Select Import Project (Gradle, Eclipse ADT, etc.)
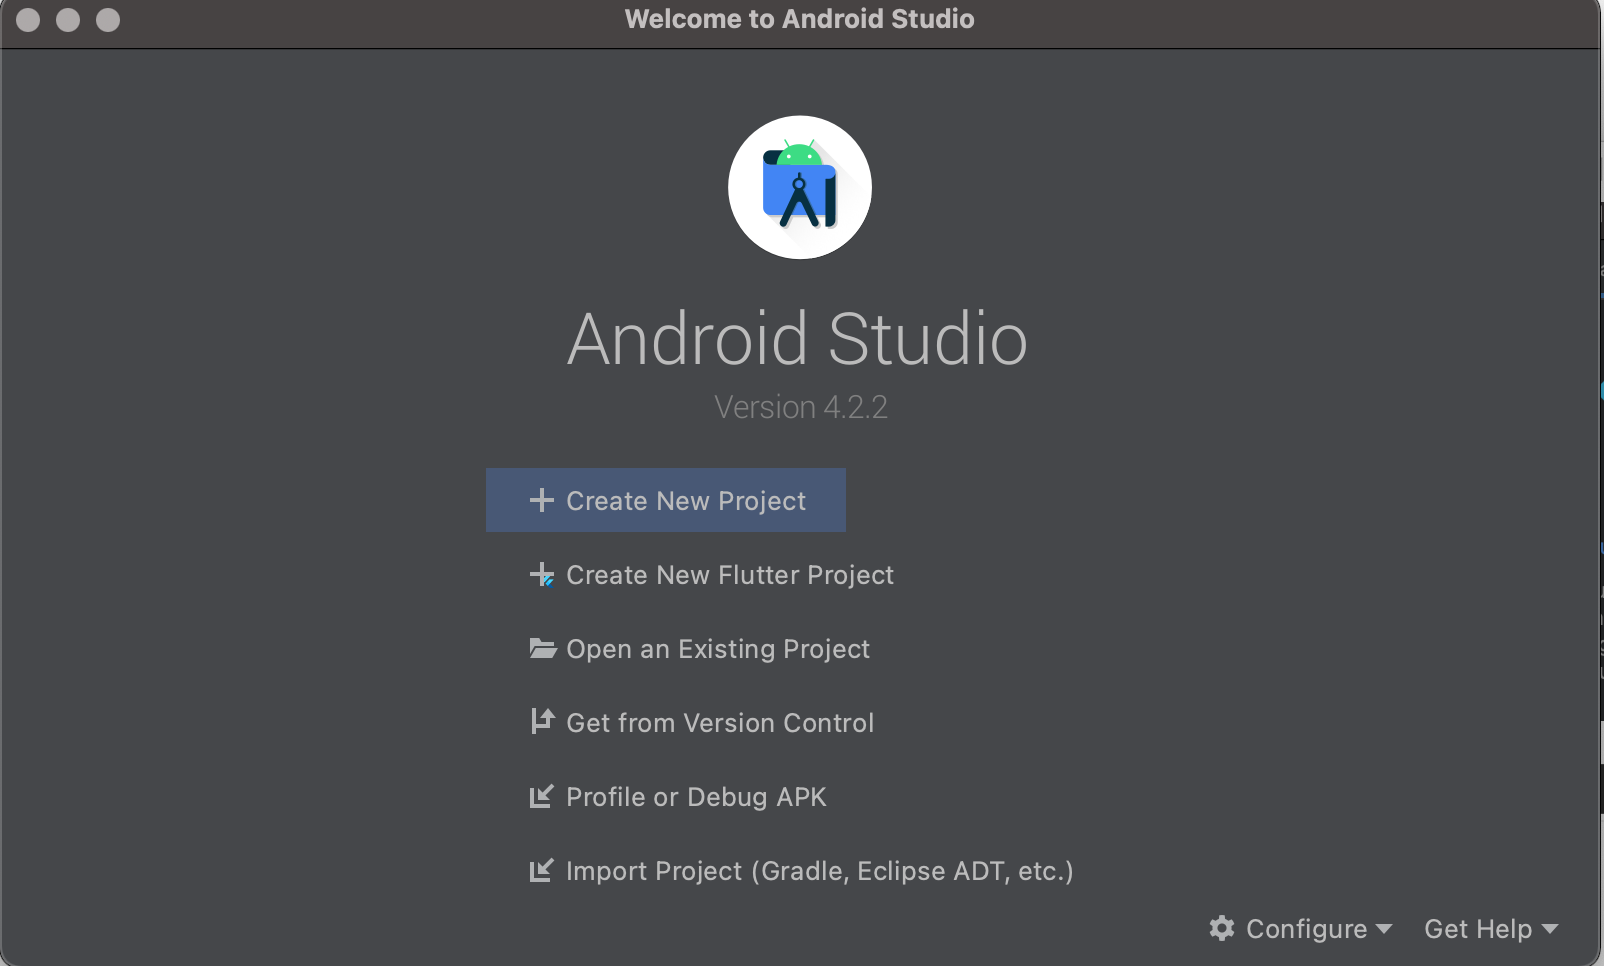 coord(801,871)
